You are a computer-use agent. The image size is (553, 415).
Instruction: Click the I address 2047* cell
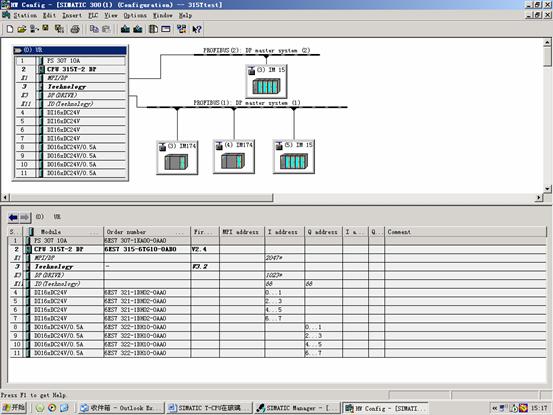click(x=284, y=258)
